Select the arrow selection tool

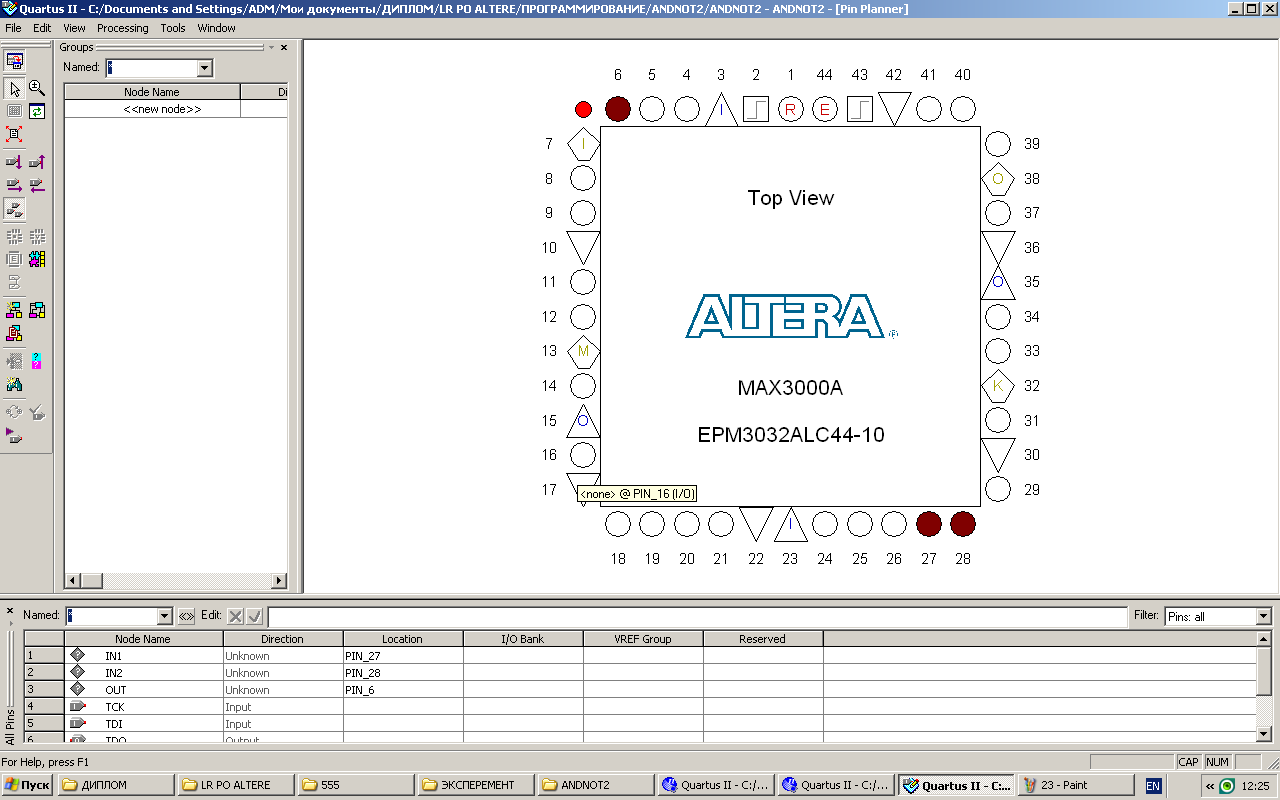(14, 88)
